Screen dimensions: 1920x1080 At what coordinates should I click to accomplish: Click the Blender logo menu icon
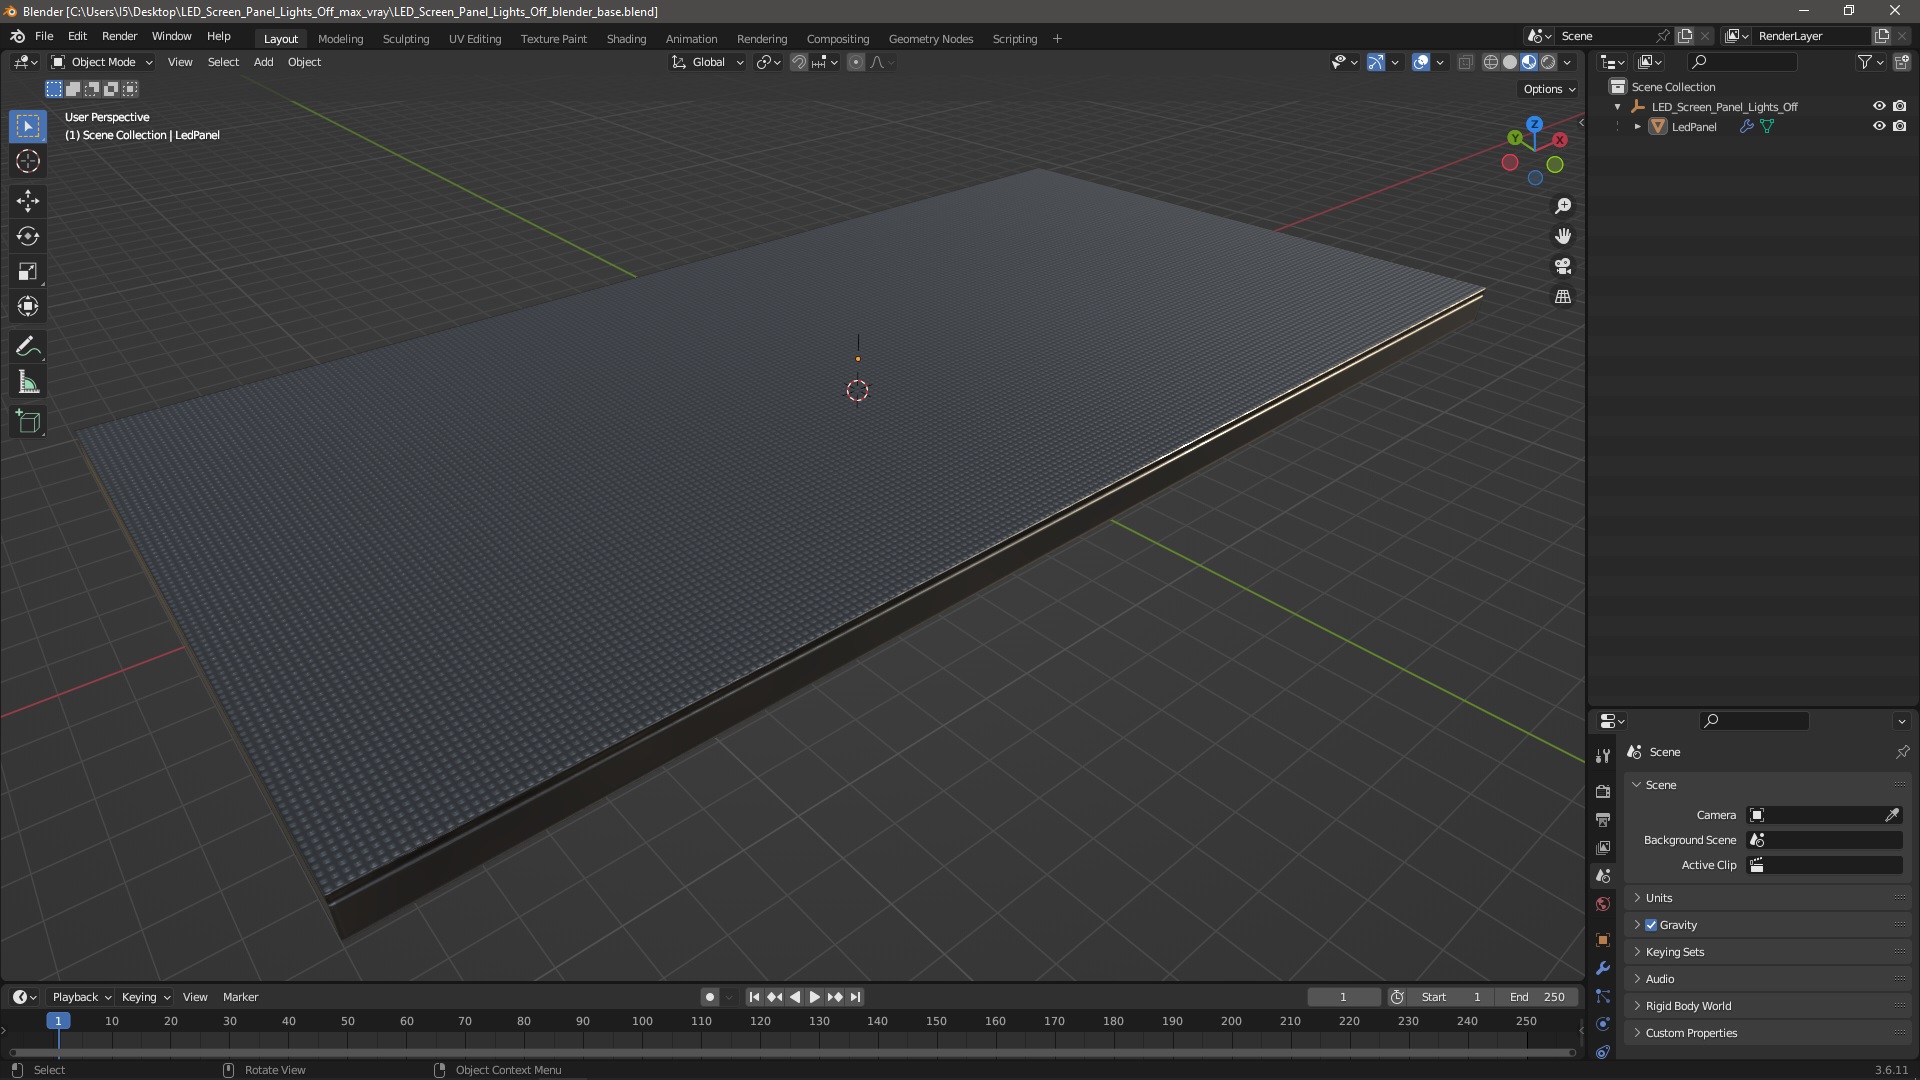click(17, 36)
